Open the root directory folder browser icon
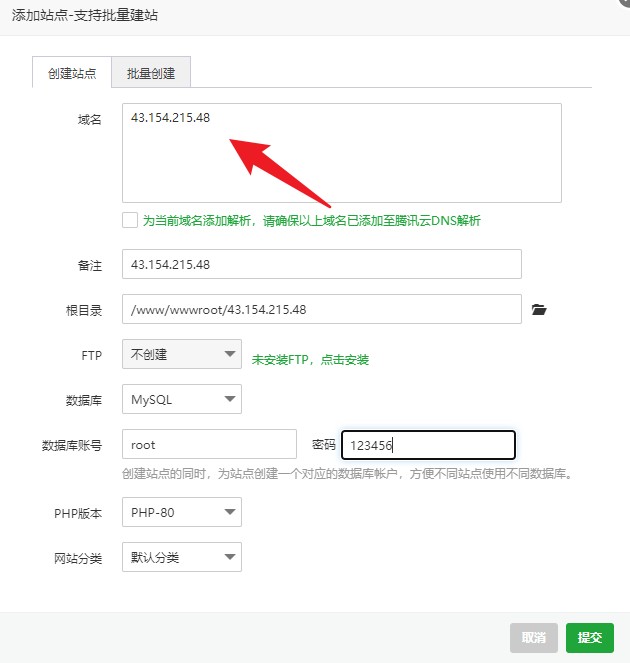Screen dimensions: 630x663 click(x=539, y=310)
